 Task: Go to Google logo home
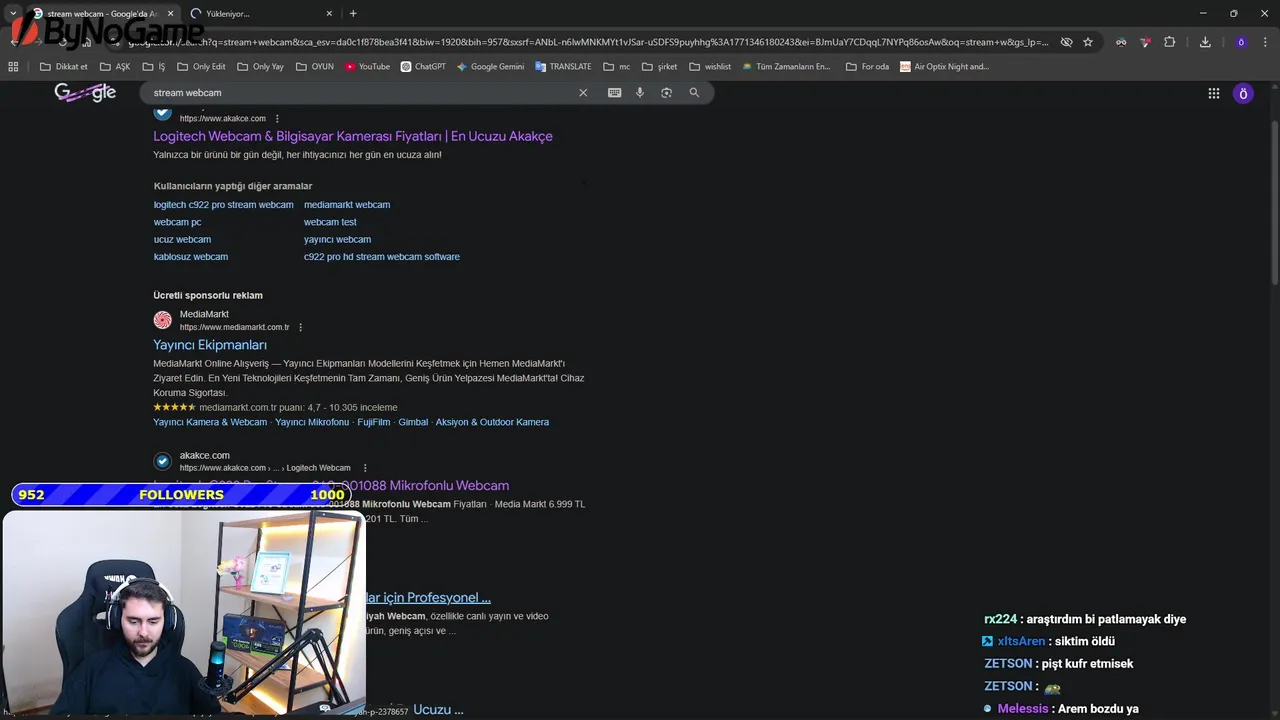click(85, 93)
